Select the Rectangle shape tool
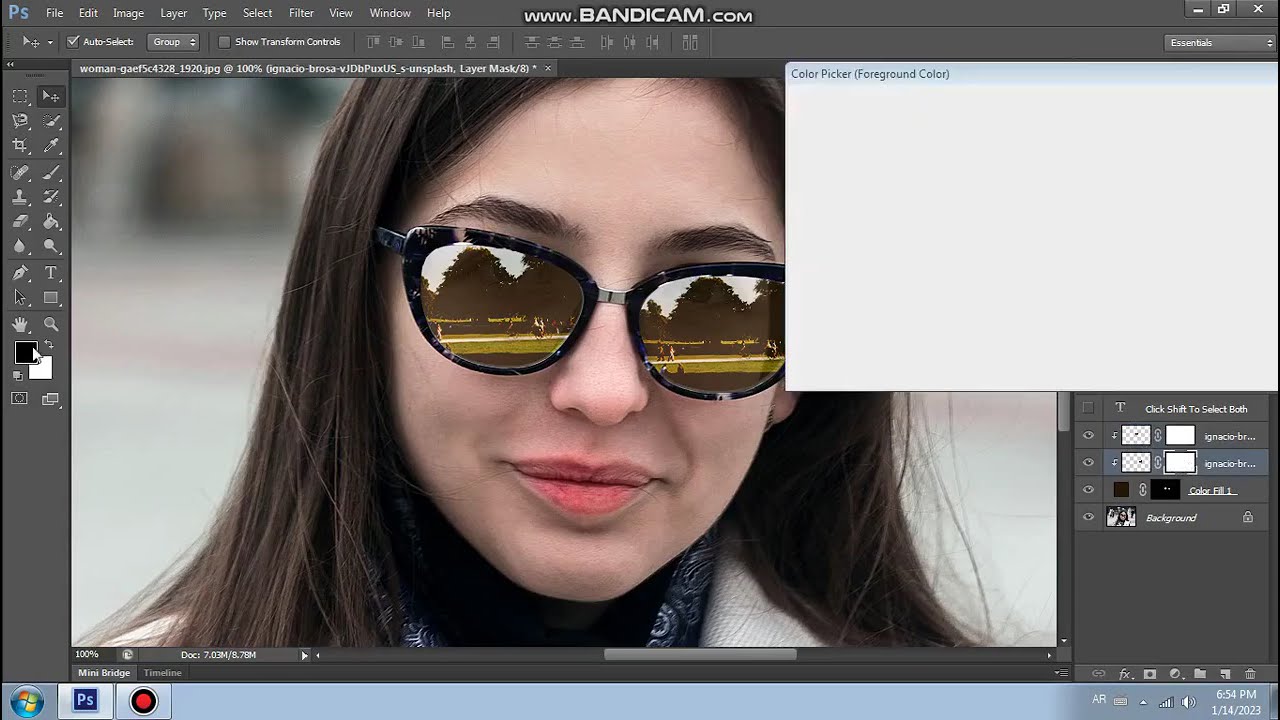 pos(51,298)
